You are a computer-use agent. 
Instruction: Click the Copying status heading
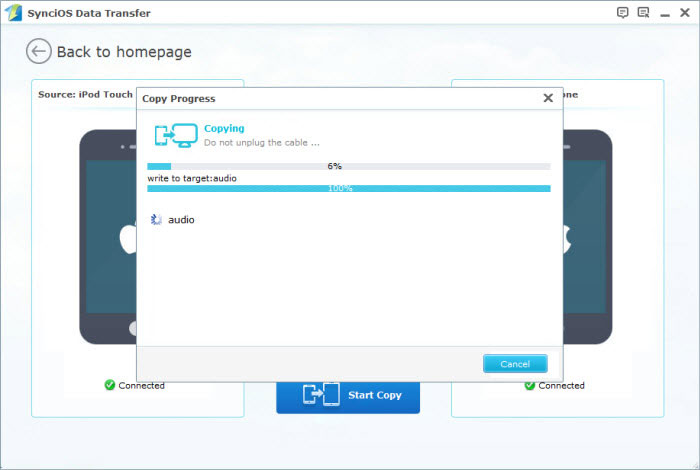224,129
